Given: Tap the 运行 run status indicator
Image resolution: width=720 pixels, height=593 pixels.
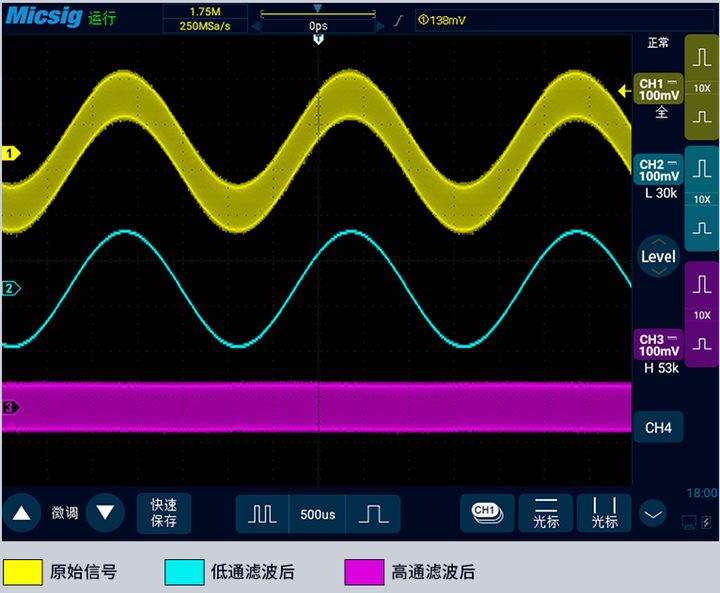Looking at the screenshot, I should [102, 18].
